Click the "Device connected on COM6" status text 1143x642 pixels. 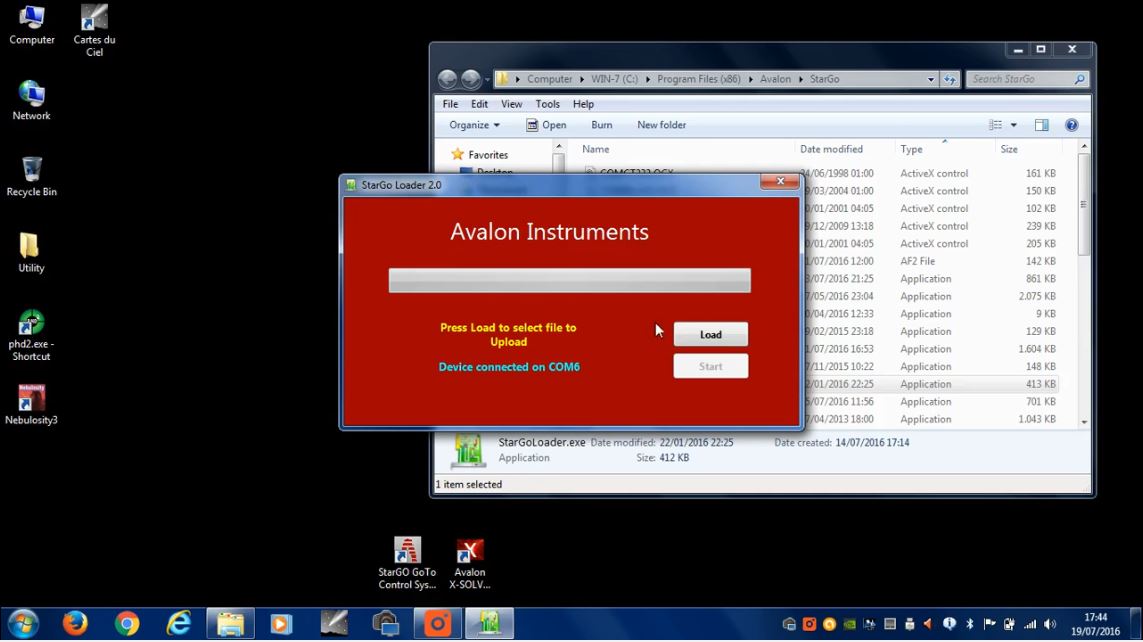[509, 367]
